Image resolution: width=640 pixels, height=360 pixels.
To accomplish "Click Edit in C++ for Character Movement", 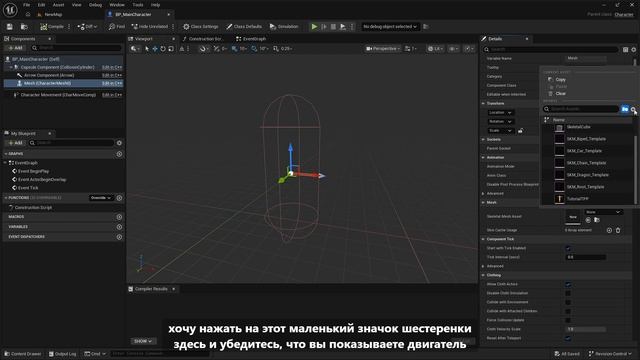I will pos(112,95).
